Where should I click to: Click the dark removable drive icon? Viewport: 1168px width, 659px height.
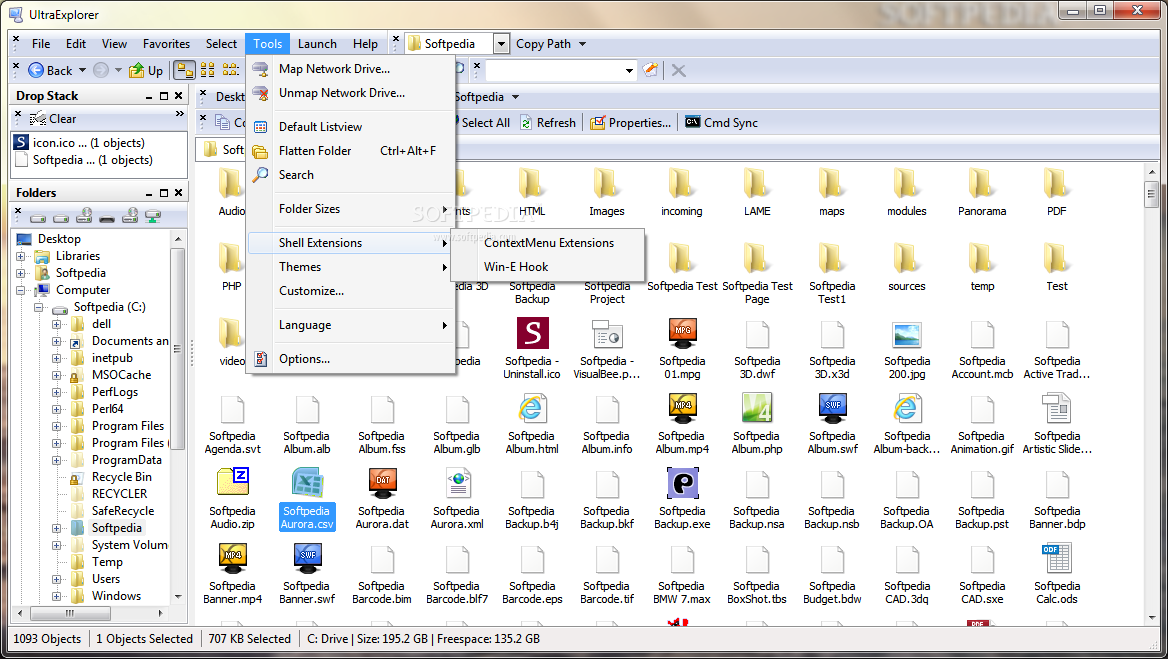pyautogui.click(x=107, y=218)
